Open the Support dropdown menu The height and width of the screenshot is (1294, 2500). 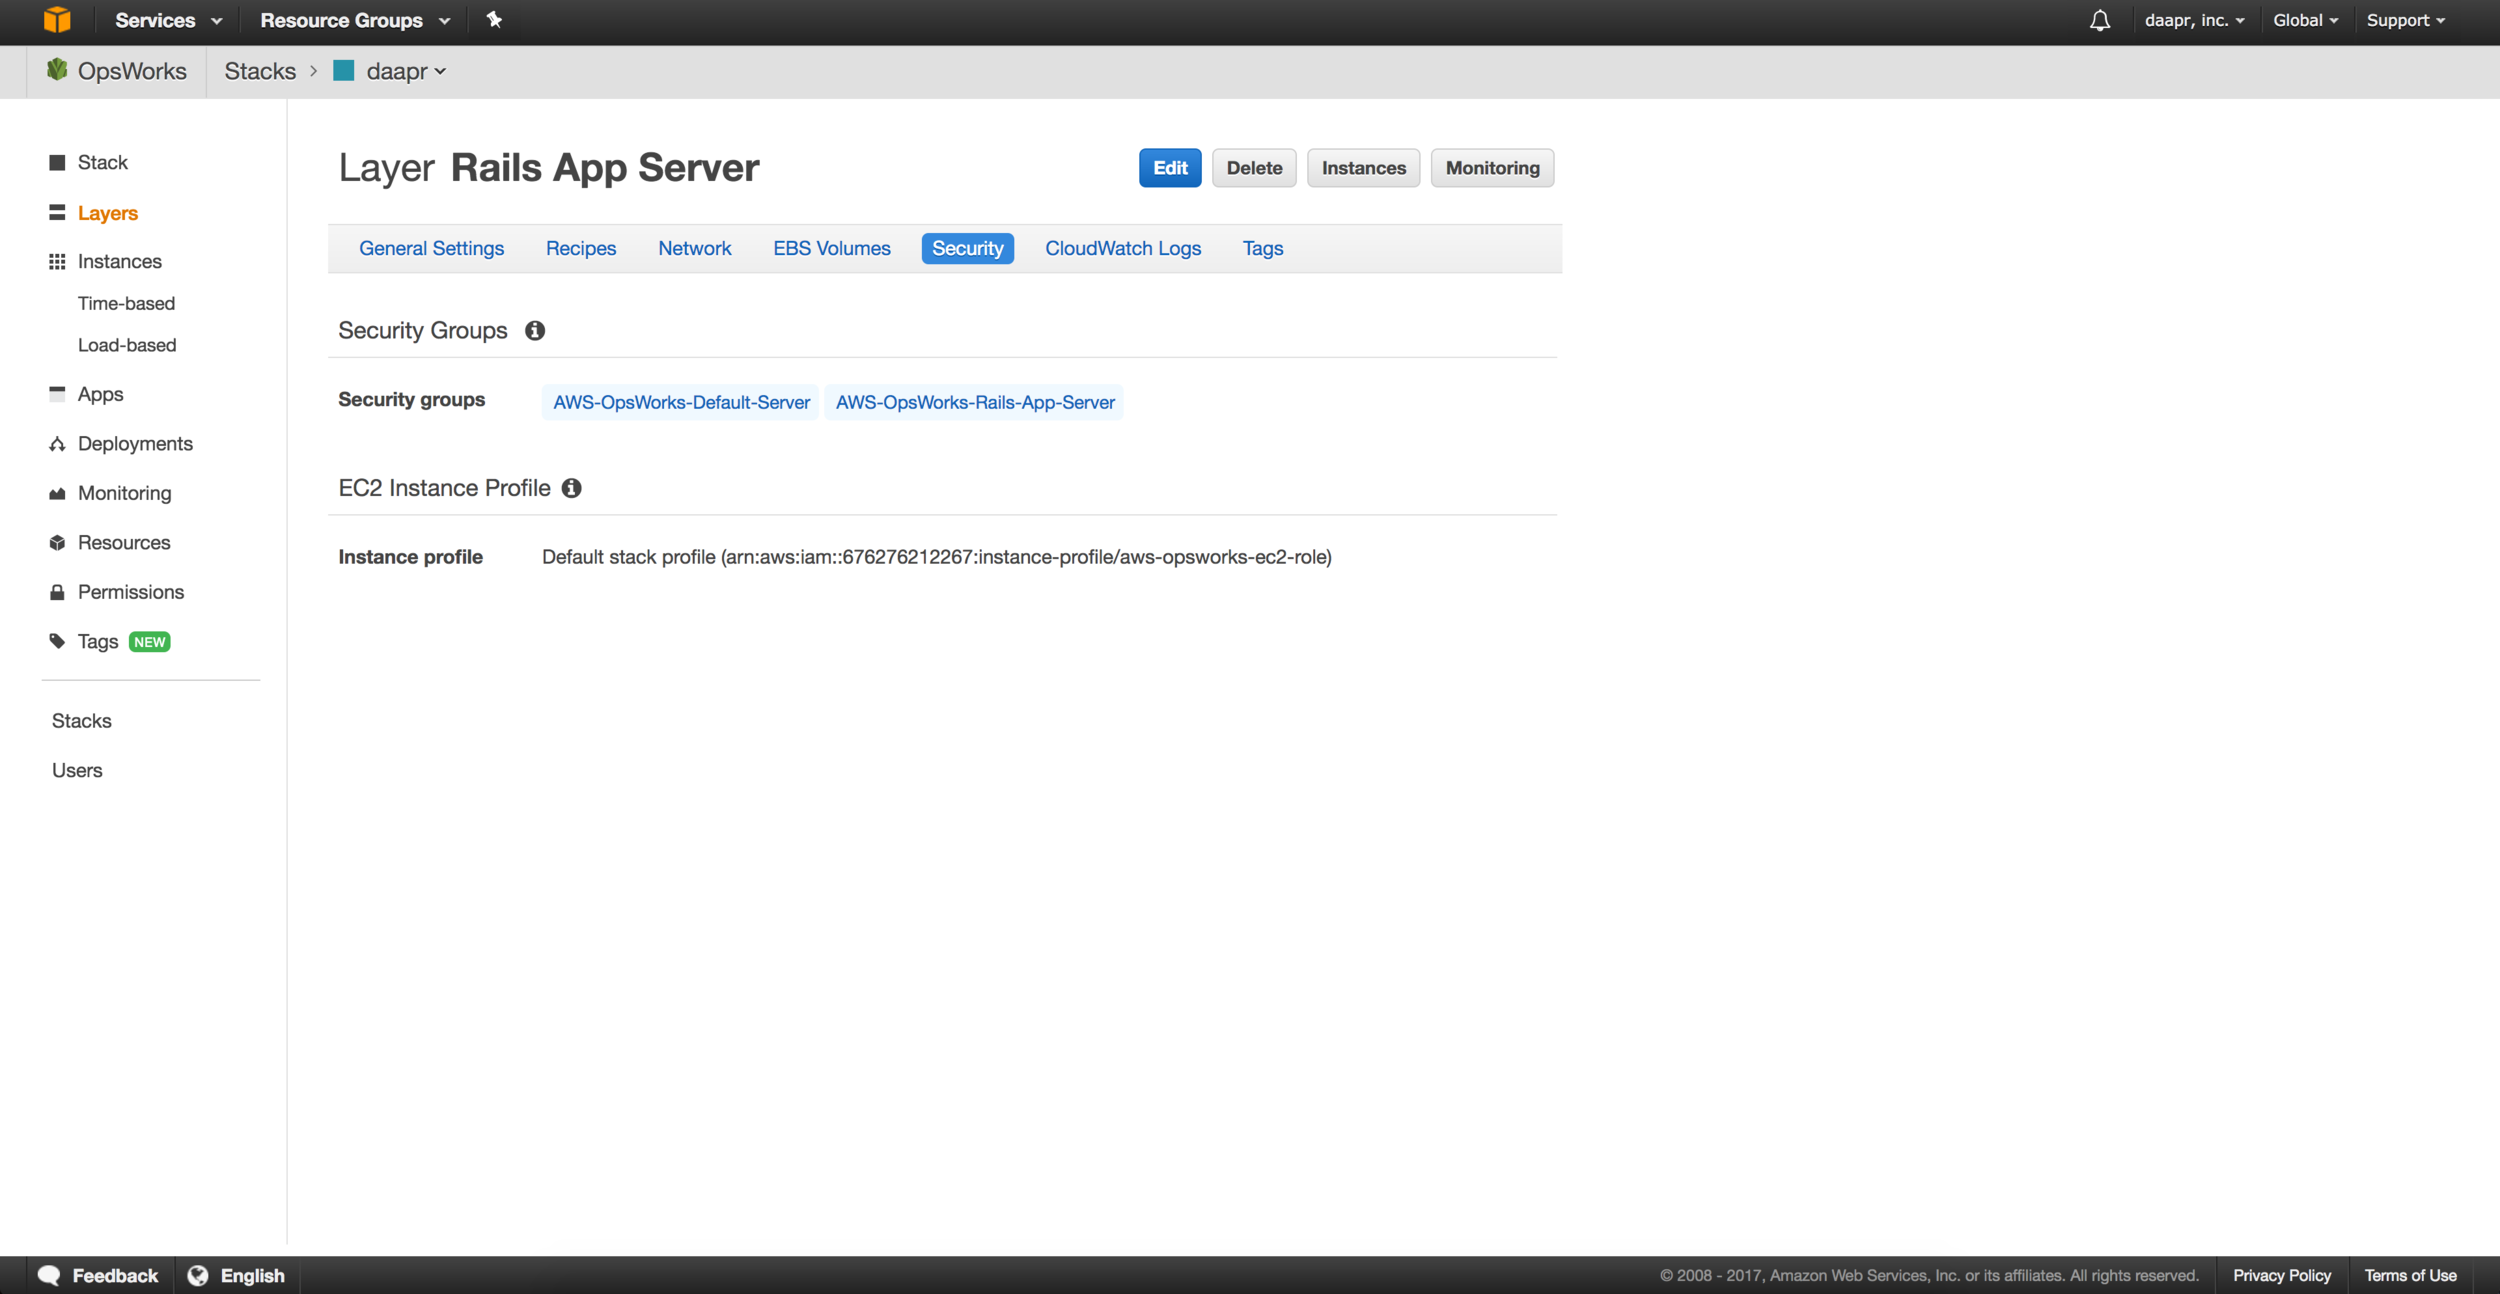pos(2405,20)
